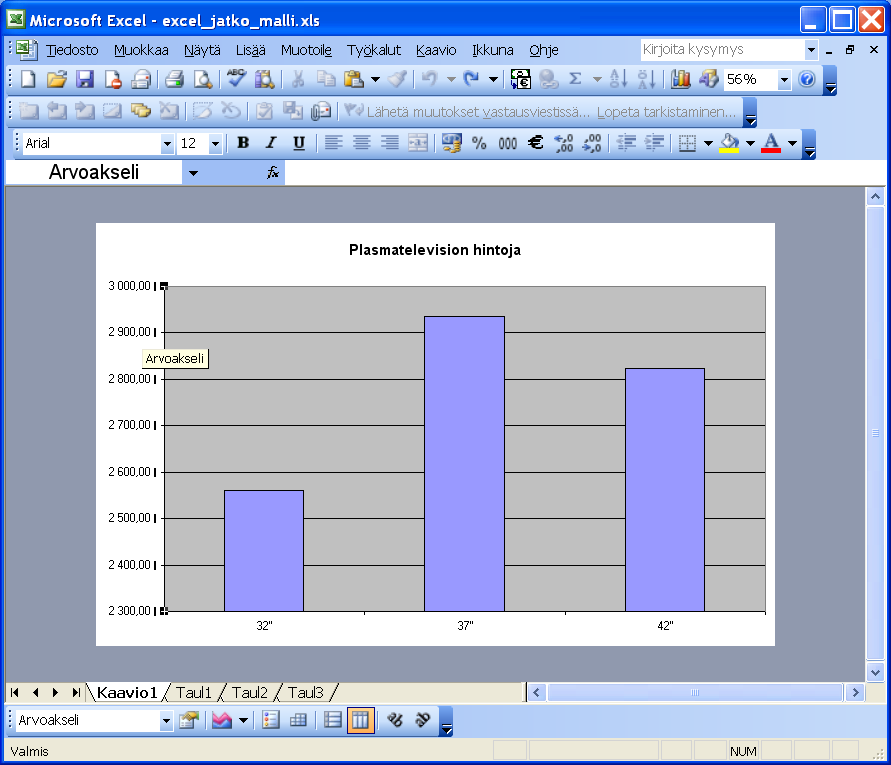This screenshot has height=765, width=891.
Task: Click the Paste clipboard icon
Action: coord(355,79)
